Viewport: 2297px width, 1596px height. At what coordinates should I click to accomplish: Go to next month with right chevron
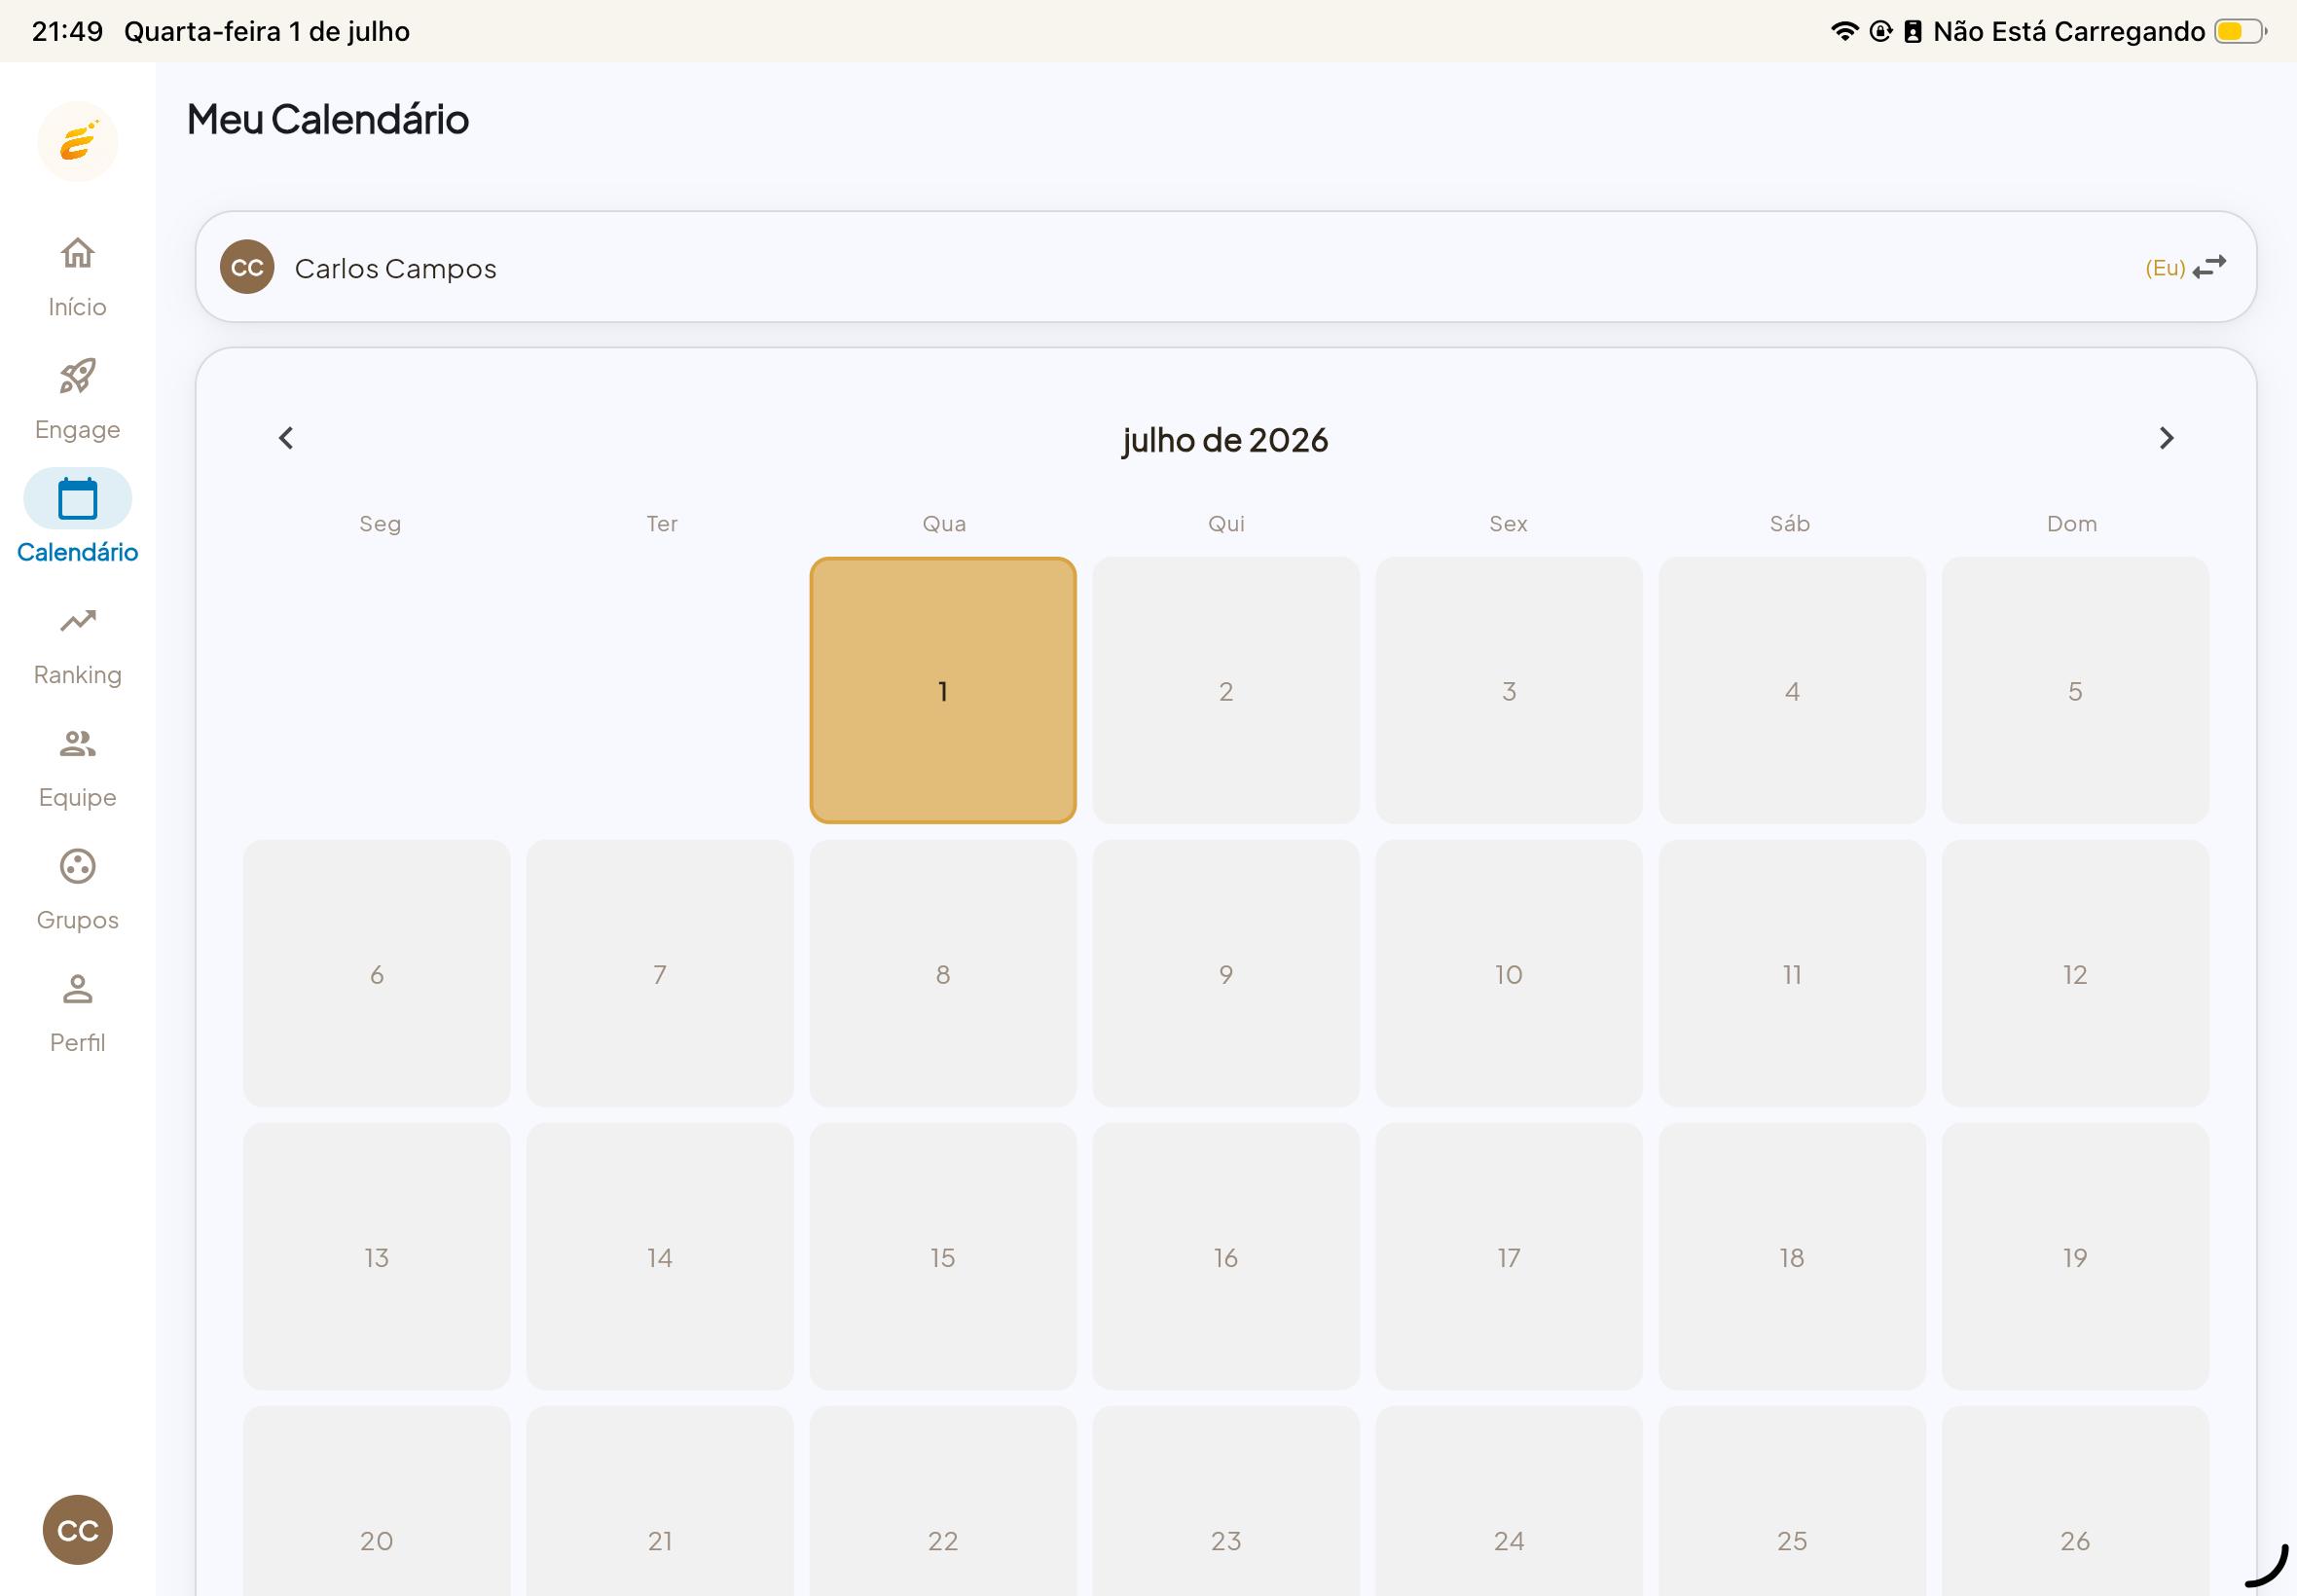pos(2166,438)
